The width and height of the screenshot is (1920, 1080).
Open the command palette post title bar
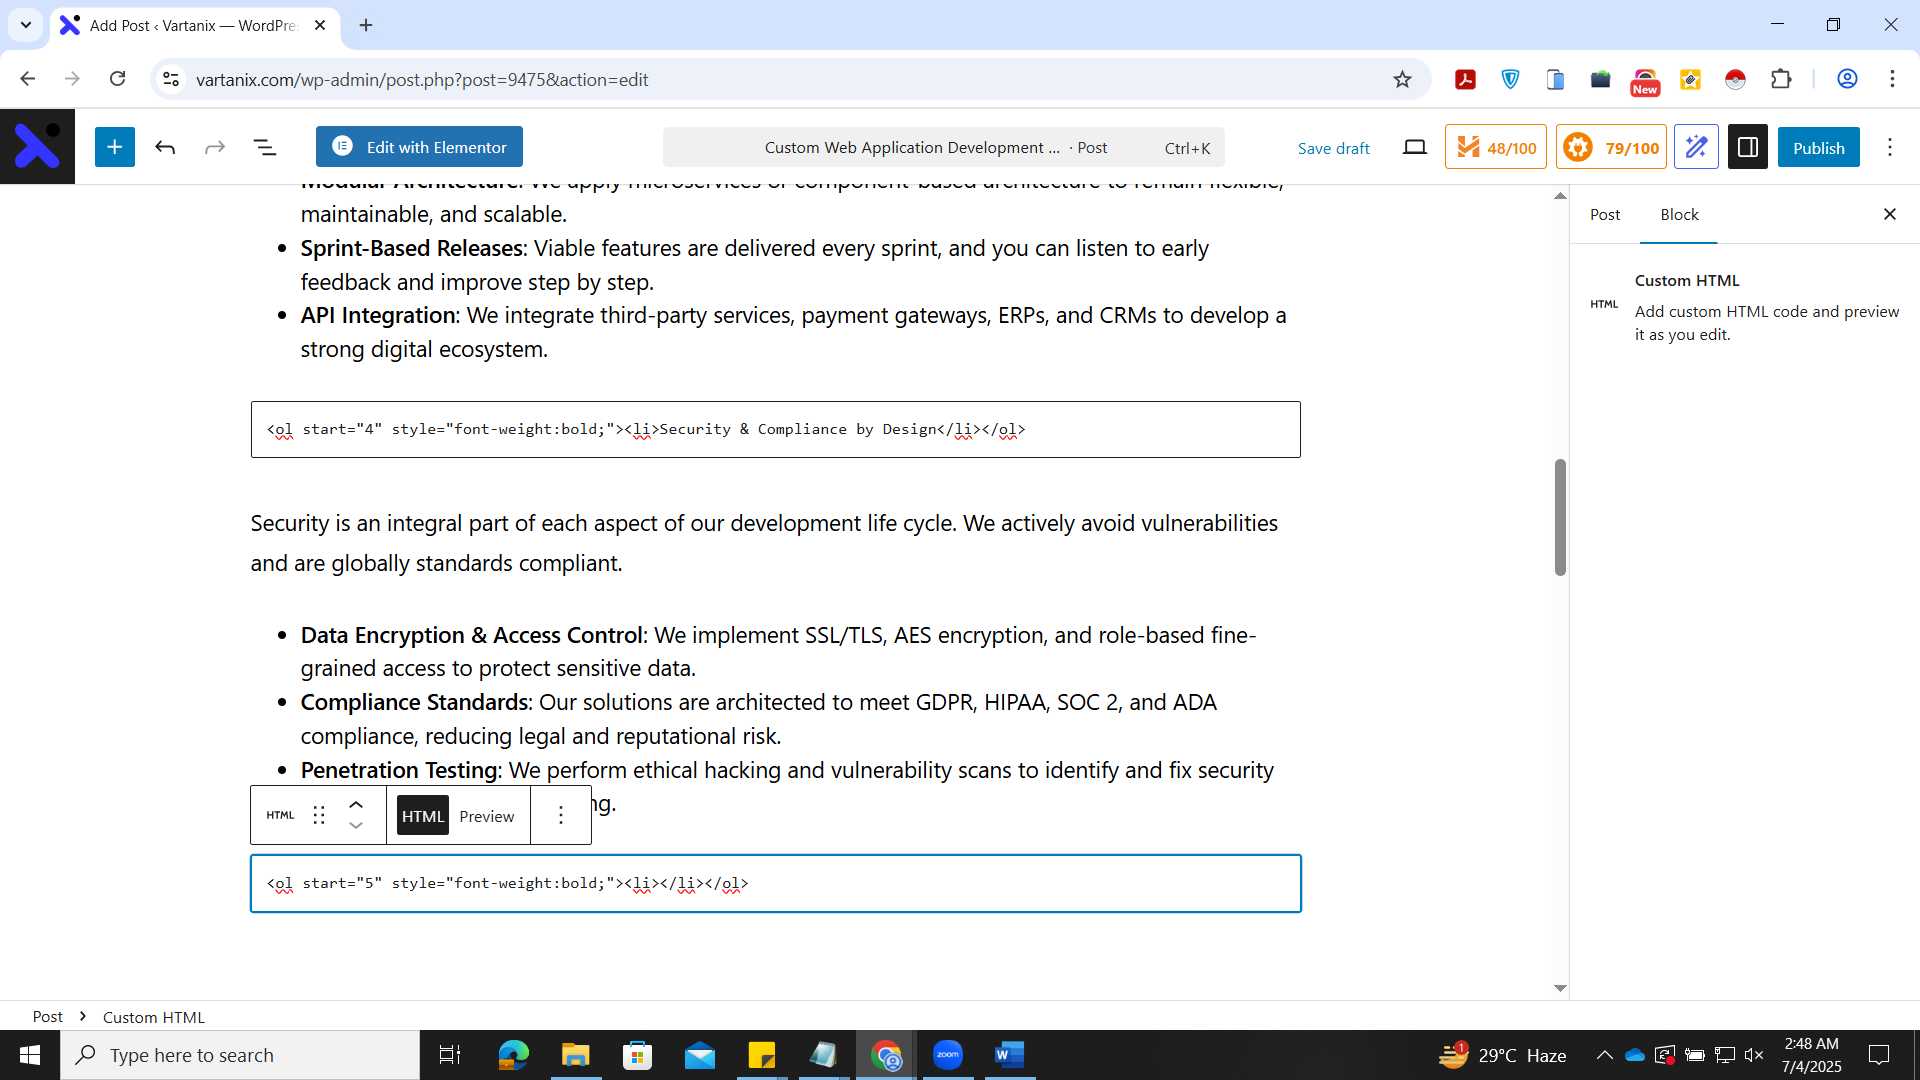tap(943, 147)
